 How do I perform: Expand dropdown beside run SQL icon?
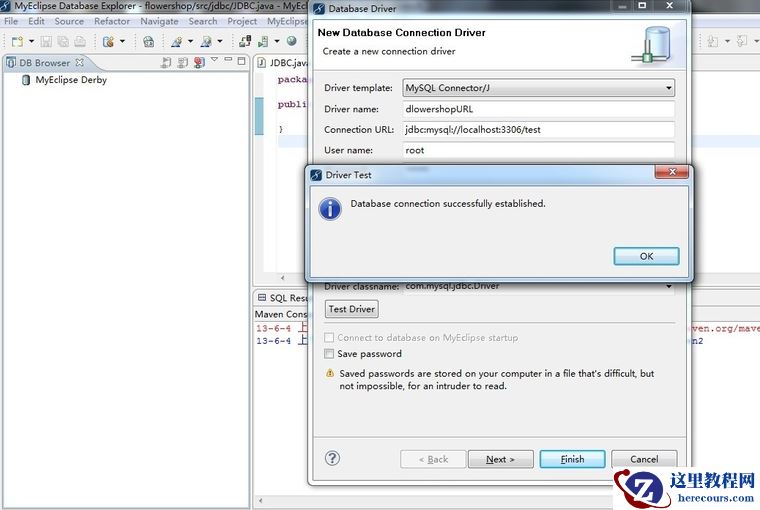pos(277,42)
